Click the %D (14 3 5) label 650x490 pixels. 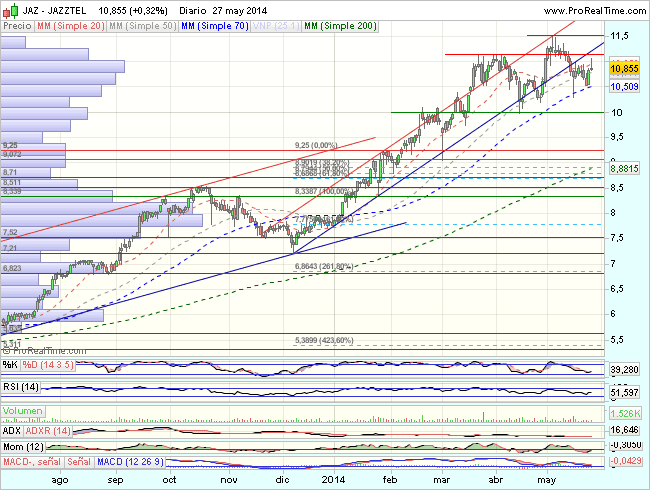[x=47, y=364]
